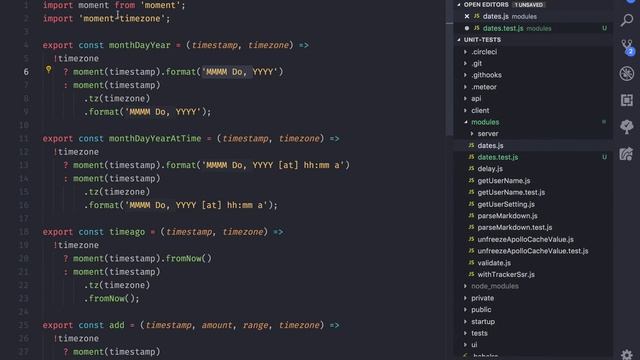The height and width of the screenshot is (360, 640).
Task: Collapse the modules folder
Action: (x=465, y=122)
